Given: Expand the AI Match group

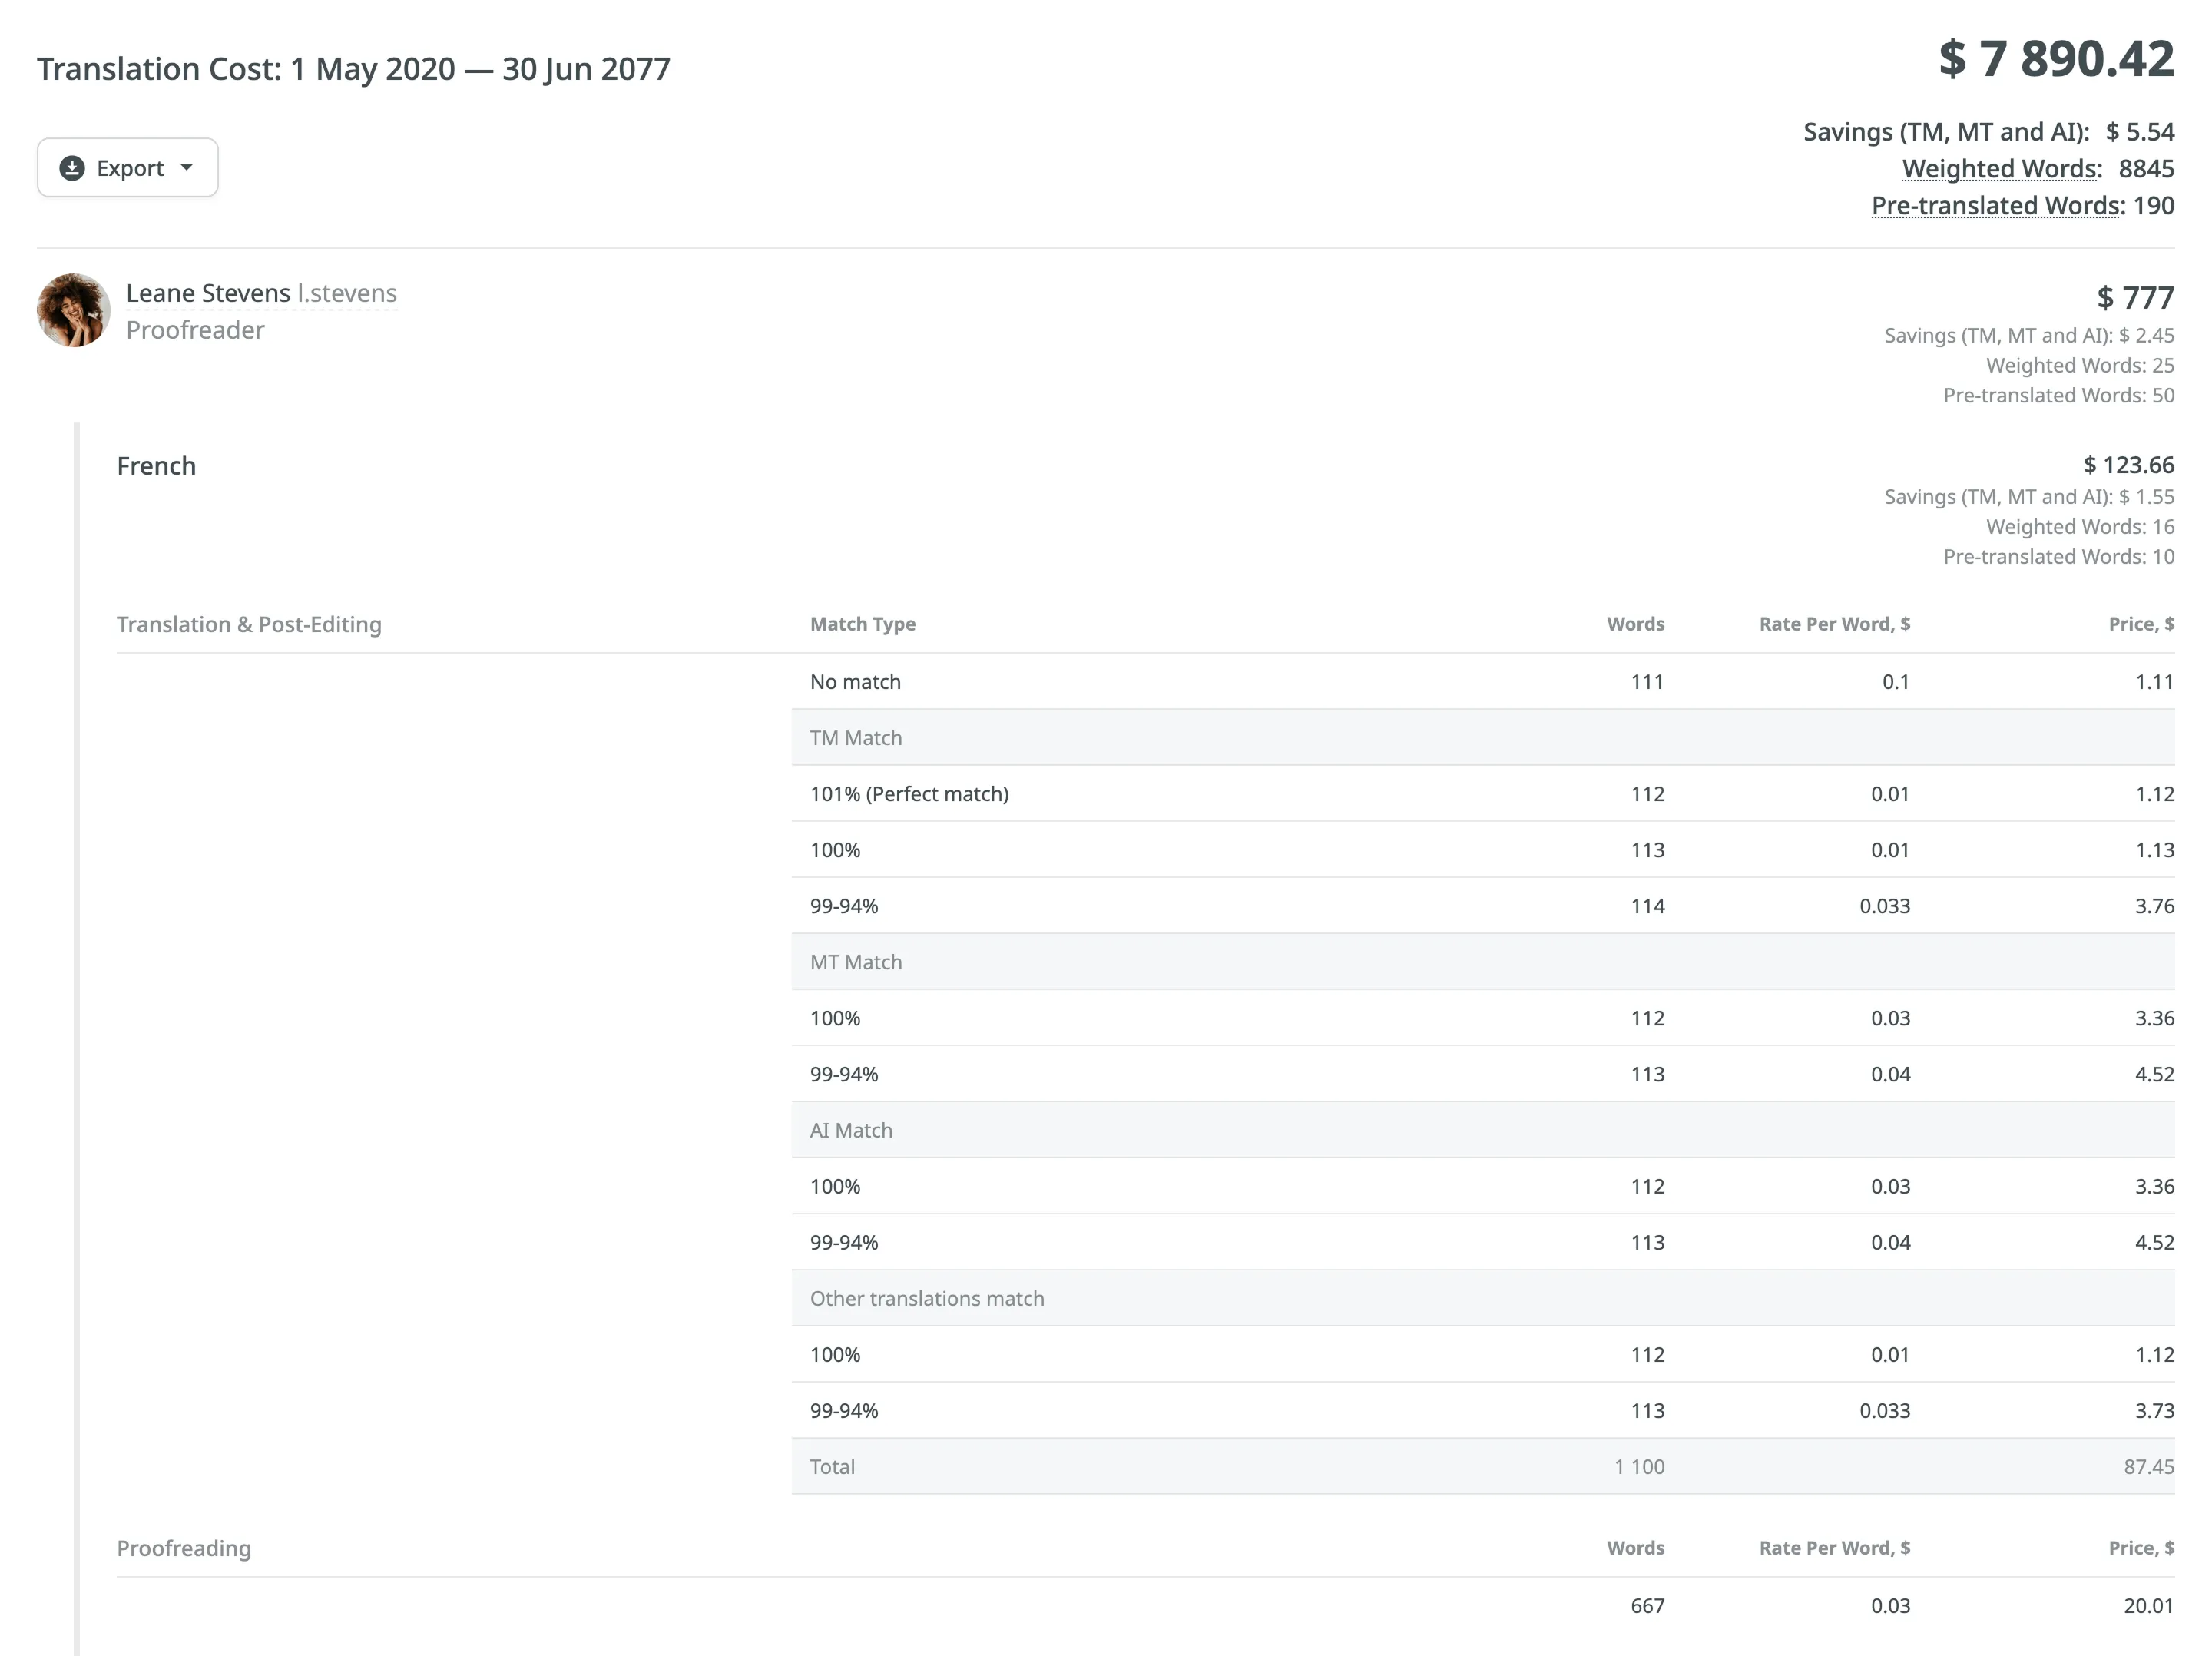Looking at the screenshot, I should tap(851, 1129).
